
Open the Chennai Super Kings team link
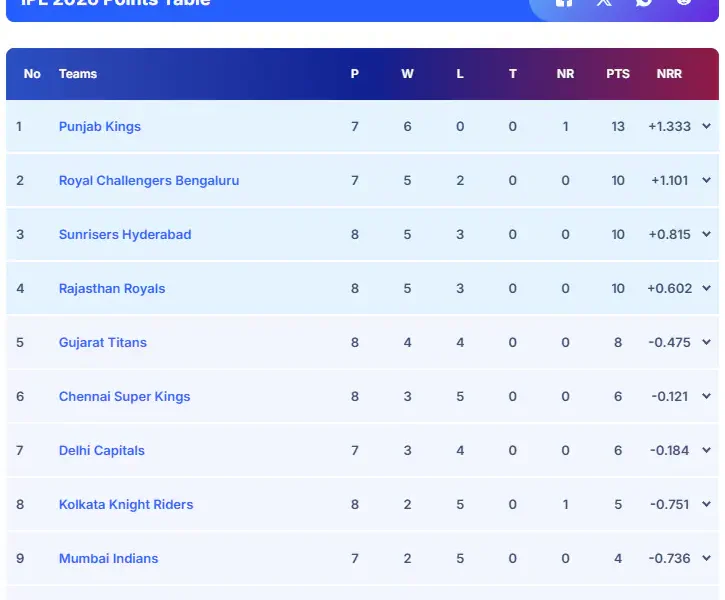[124, 397]
